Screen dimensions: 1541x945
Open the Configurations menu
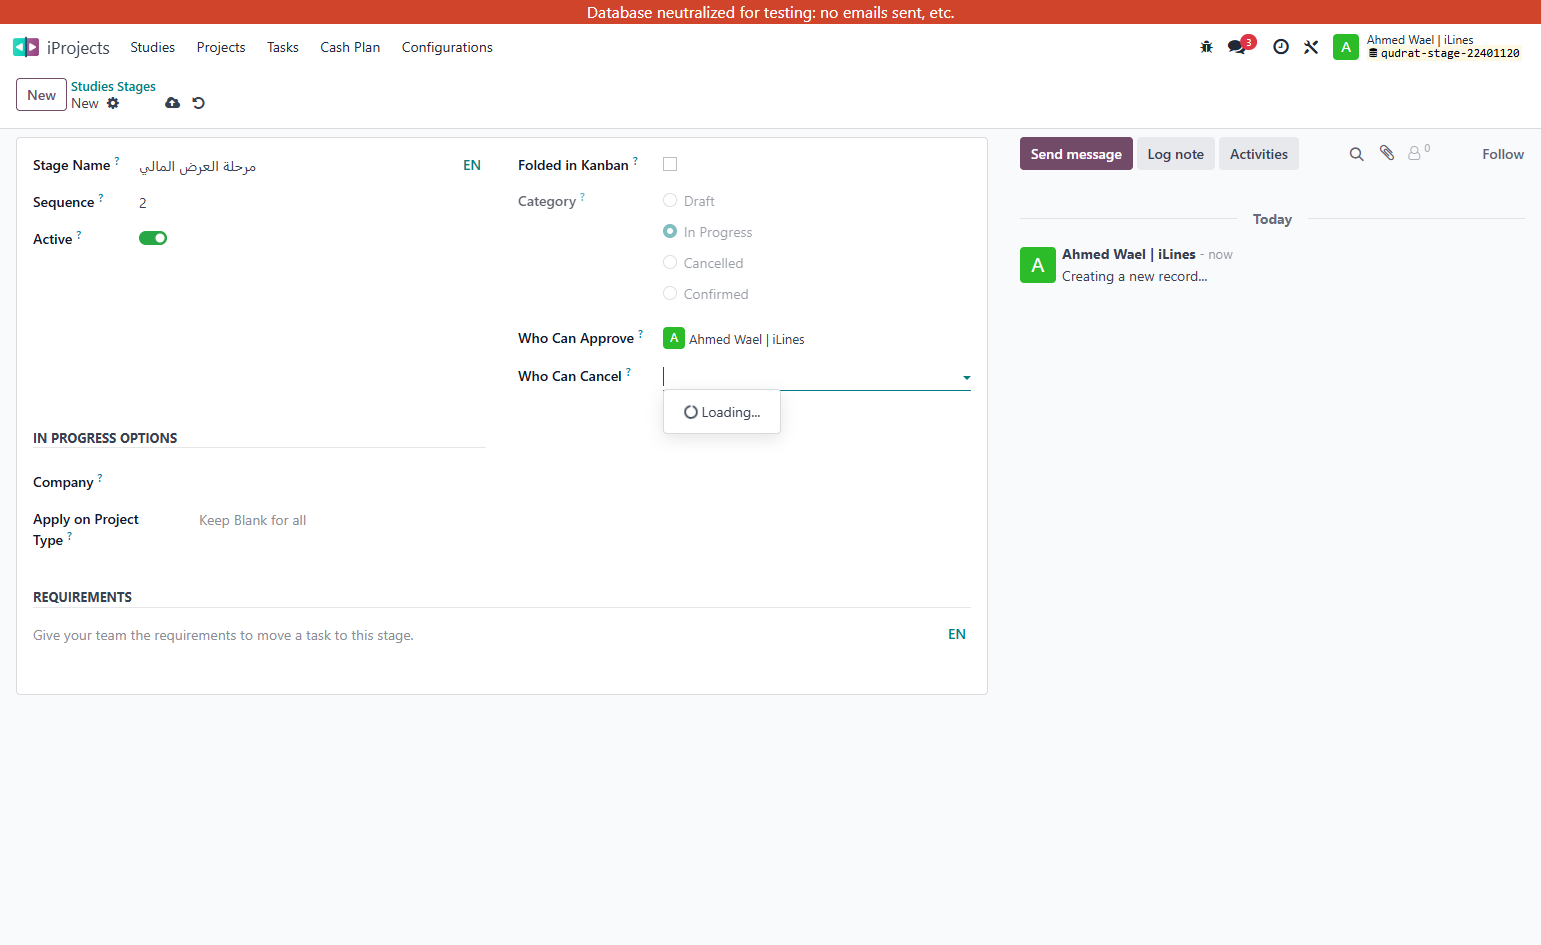pyautogui.click(x=447, y=47)
